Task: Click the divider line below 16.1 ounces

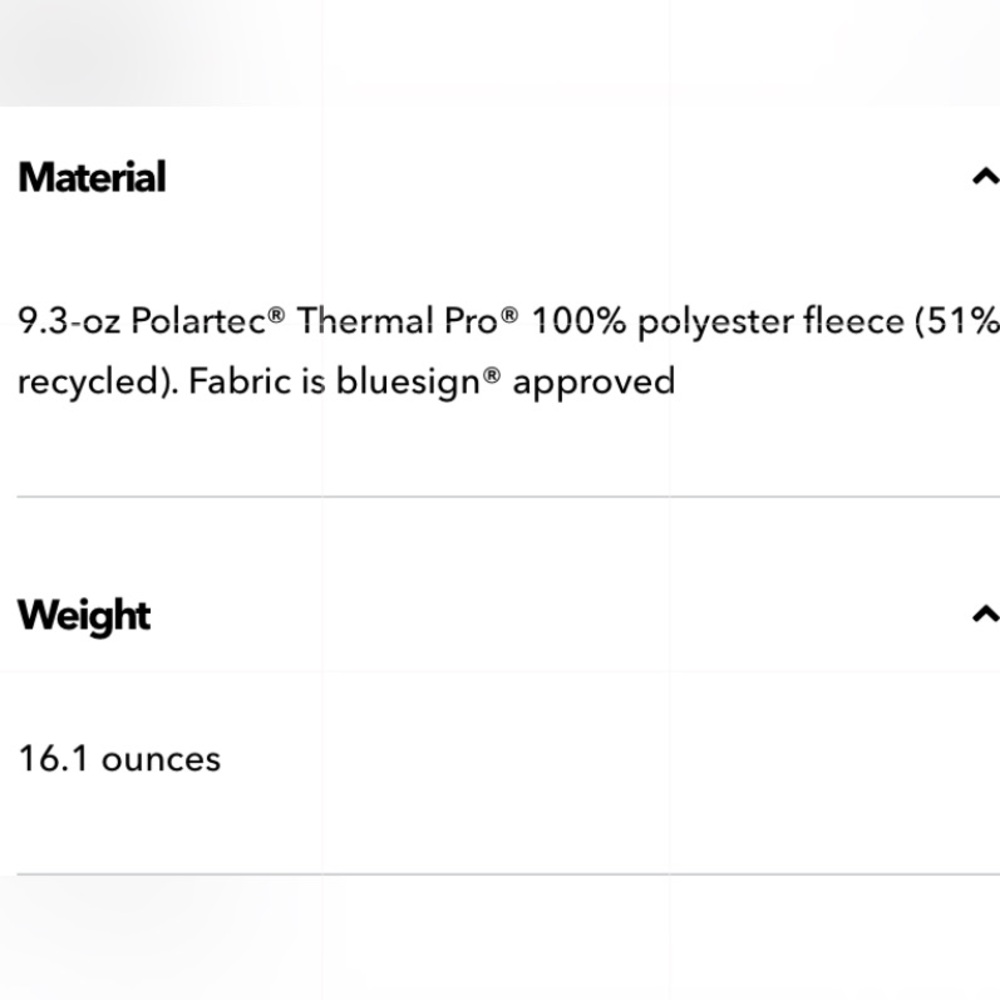Action: pyautogui.click(x=508, y=874)
